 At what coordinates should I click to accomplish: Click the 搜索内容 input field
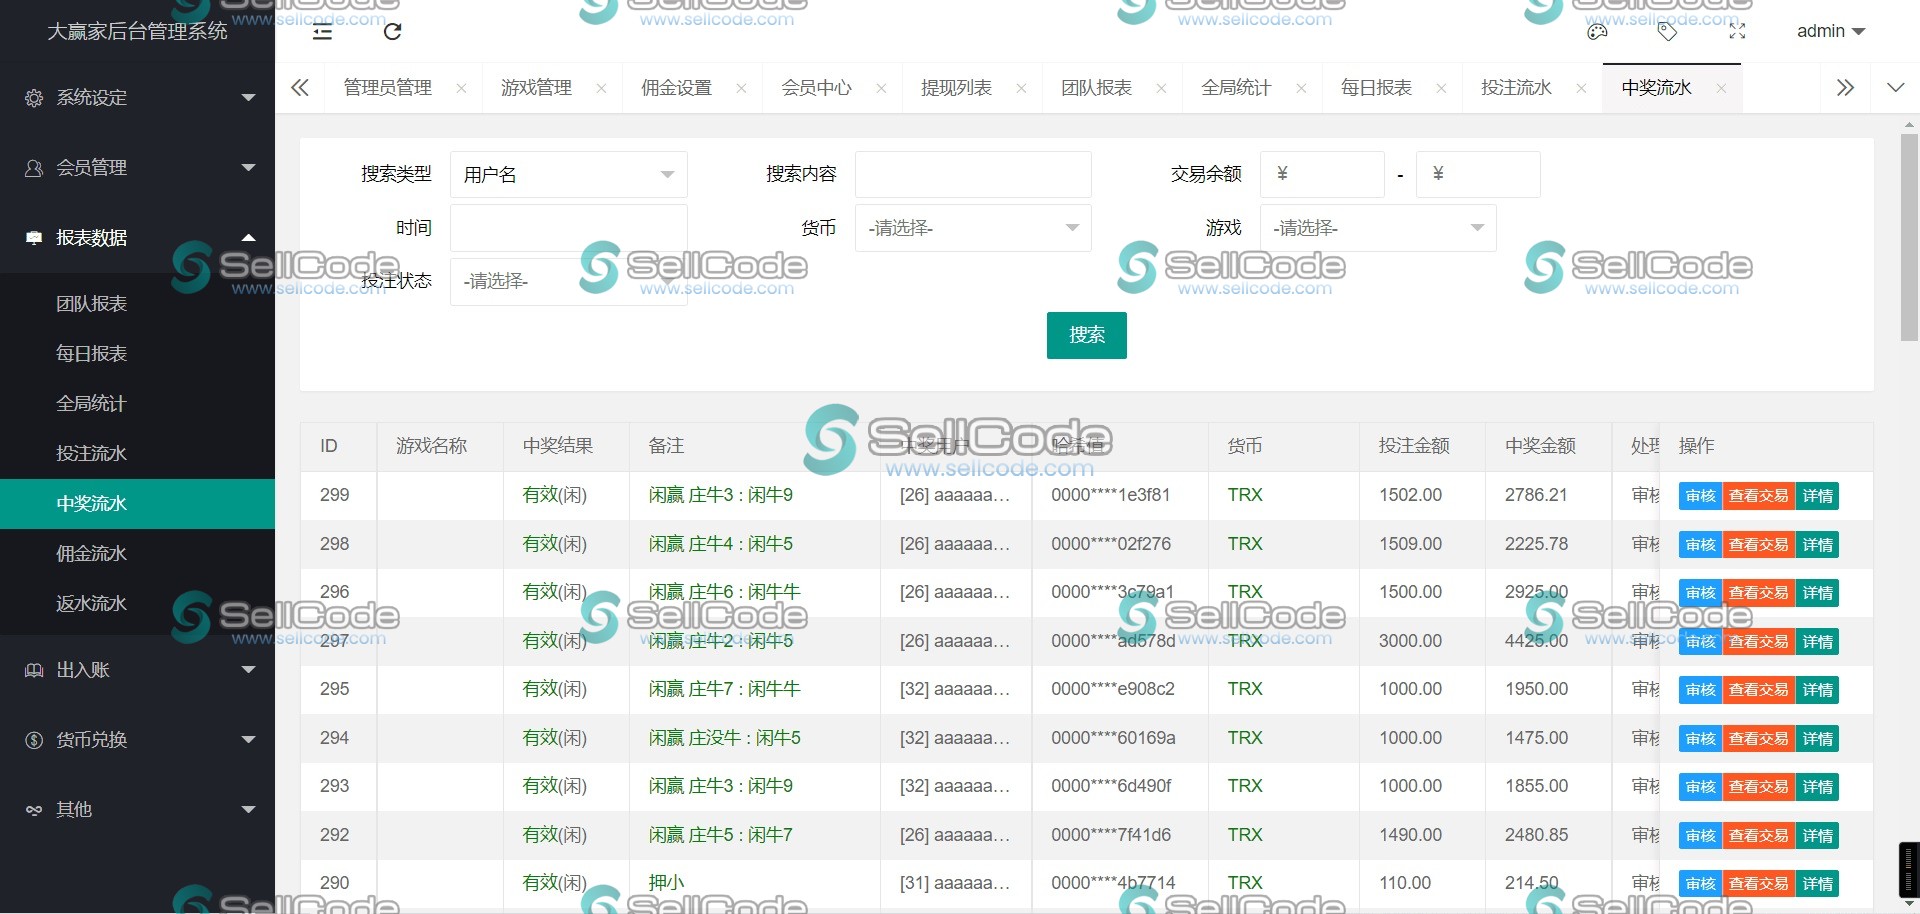(972, 174)
